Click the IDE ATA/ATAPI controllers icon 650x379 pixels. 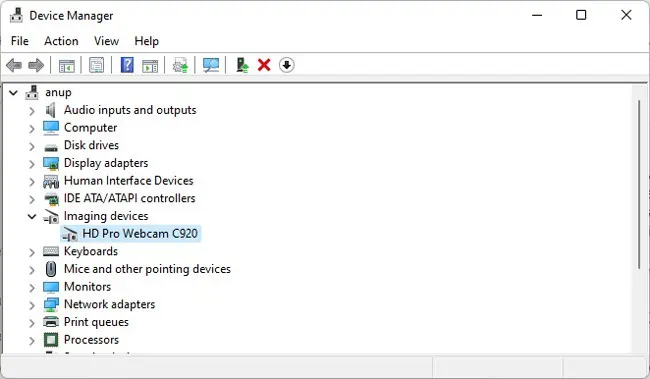point(51,199)
